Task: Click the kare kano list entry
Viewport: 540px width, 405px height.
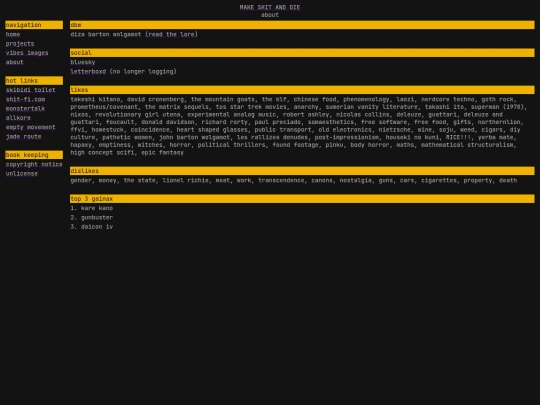Action: point(97,208)
